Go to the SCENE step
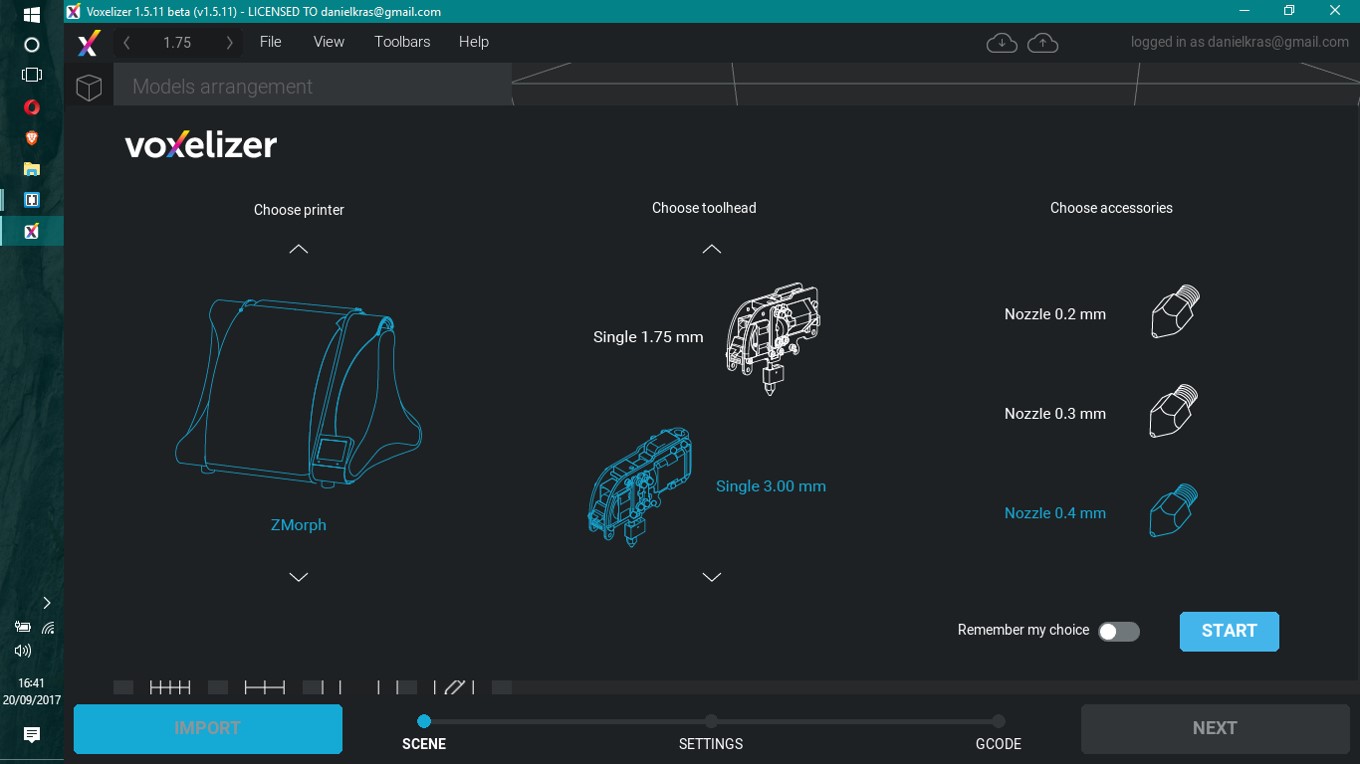The image size is (1360, 764). click(424, 744)
